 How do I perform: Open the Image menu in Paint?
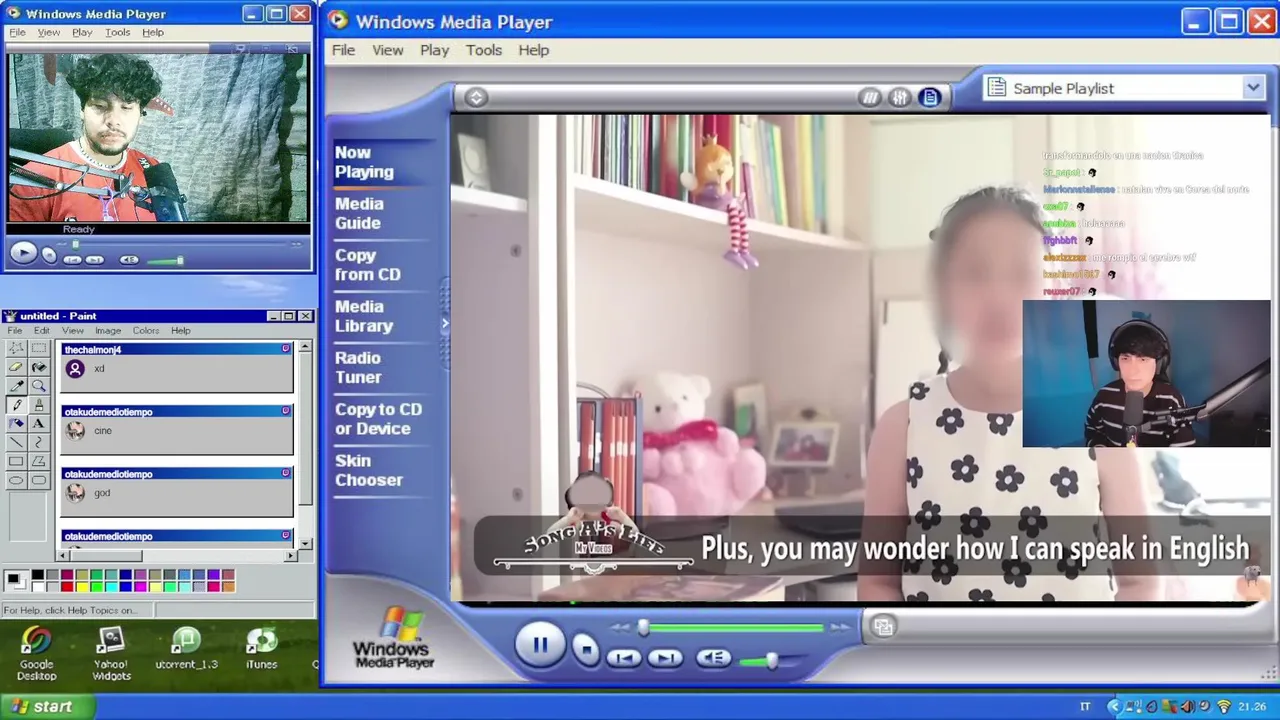107,330
